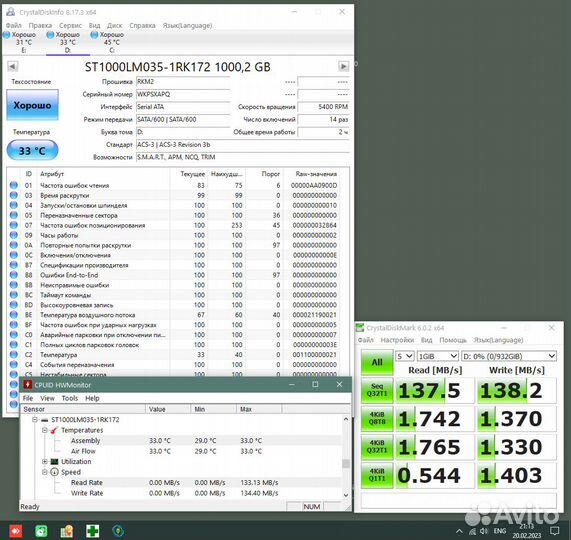The width and height of the screenshot is (571, 540).
Task: Click the Air Flow temperature row
Action: tap(181, 451)
